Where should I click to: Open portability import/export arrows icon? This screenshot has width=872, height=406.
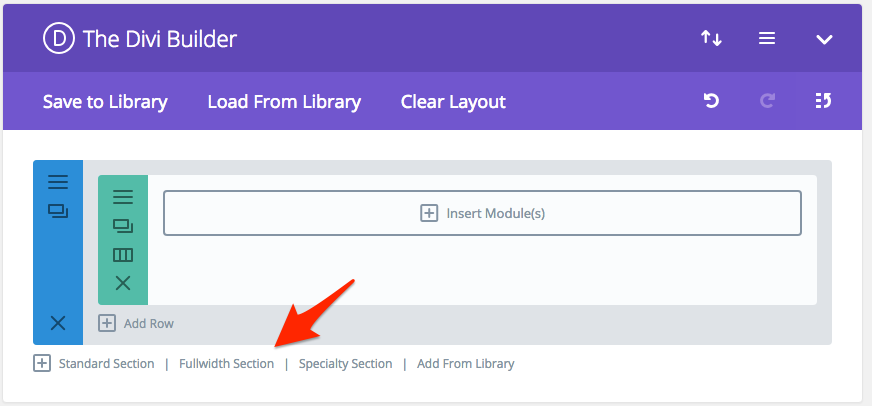click(x=711, y=38)
